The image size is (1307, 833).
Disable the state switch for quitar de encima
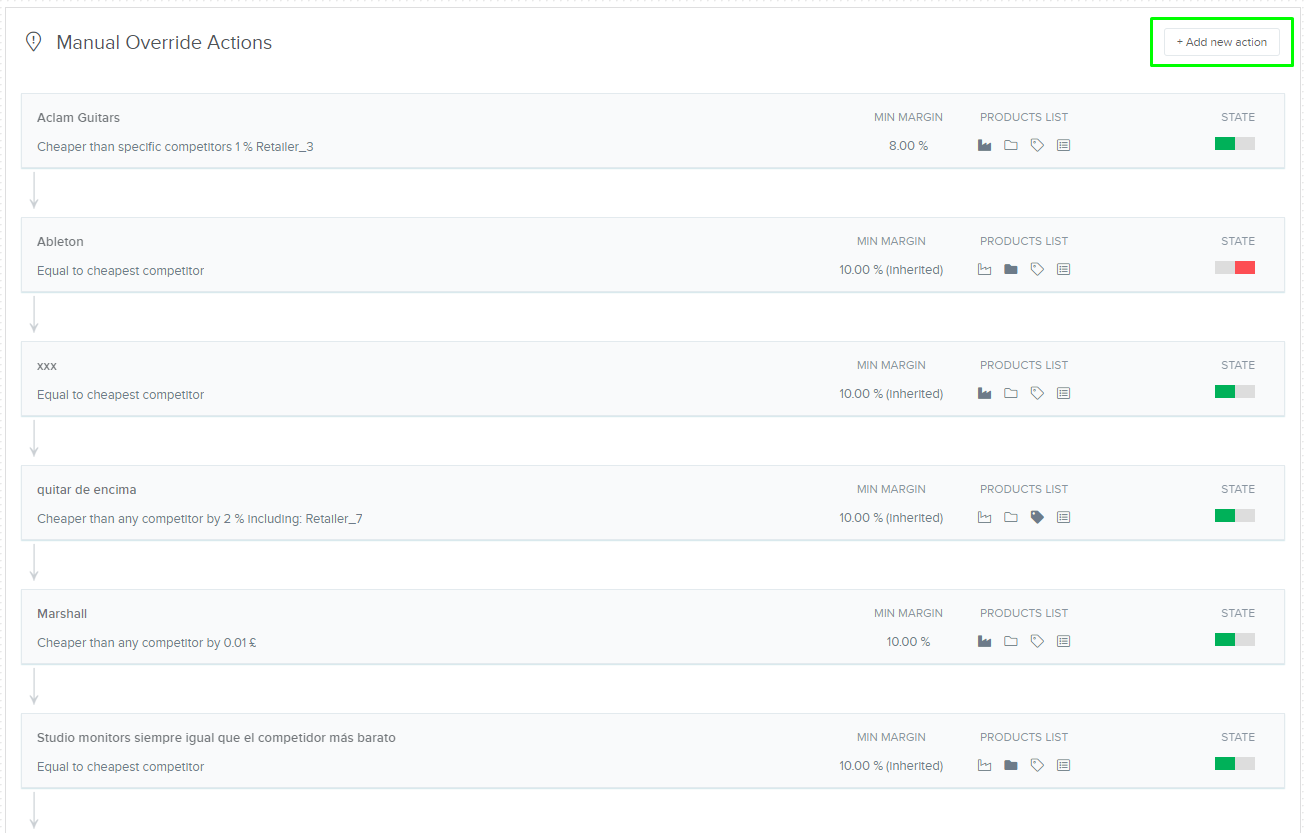click(x=1235, y=515)
